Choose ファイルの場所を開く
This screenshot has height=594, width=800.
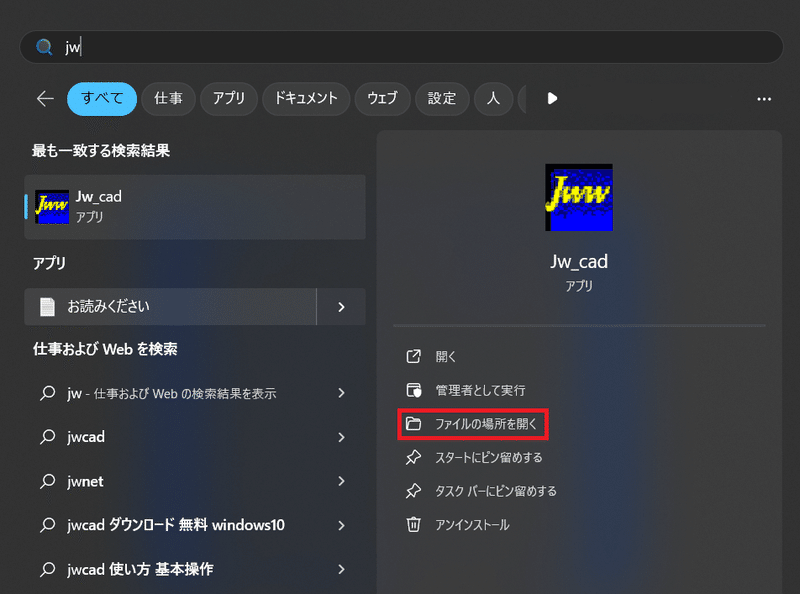pyautogui.click(x=486, y=424)
